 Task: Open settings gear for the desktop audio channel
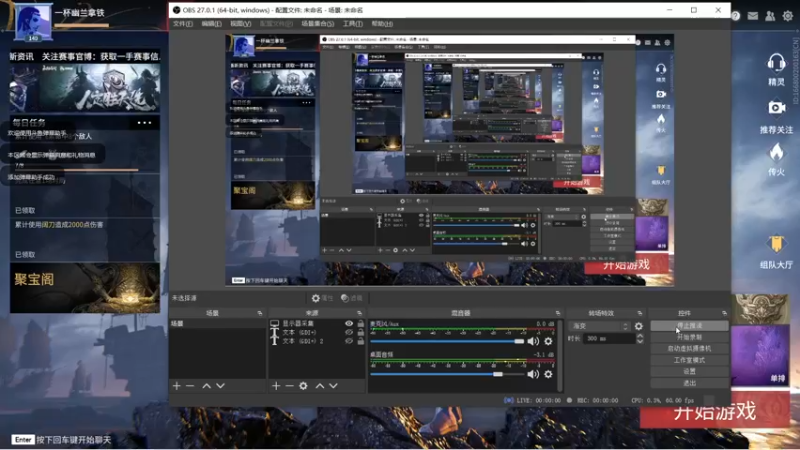(x=548, y=374)
